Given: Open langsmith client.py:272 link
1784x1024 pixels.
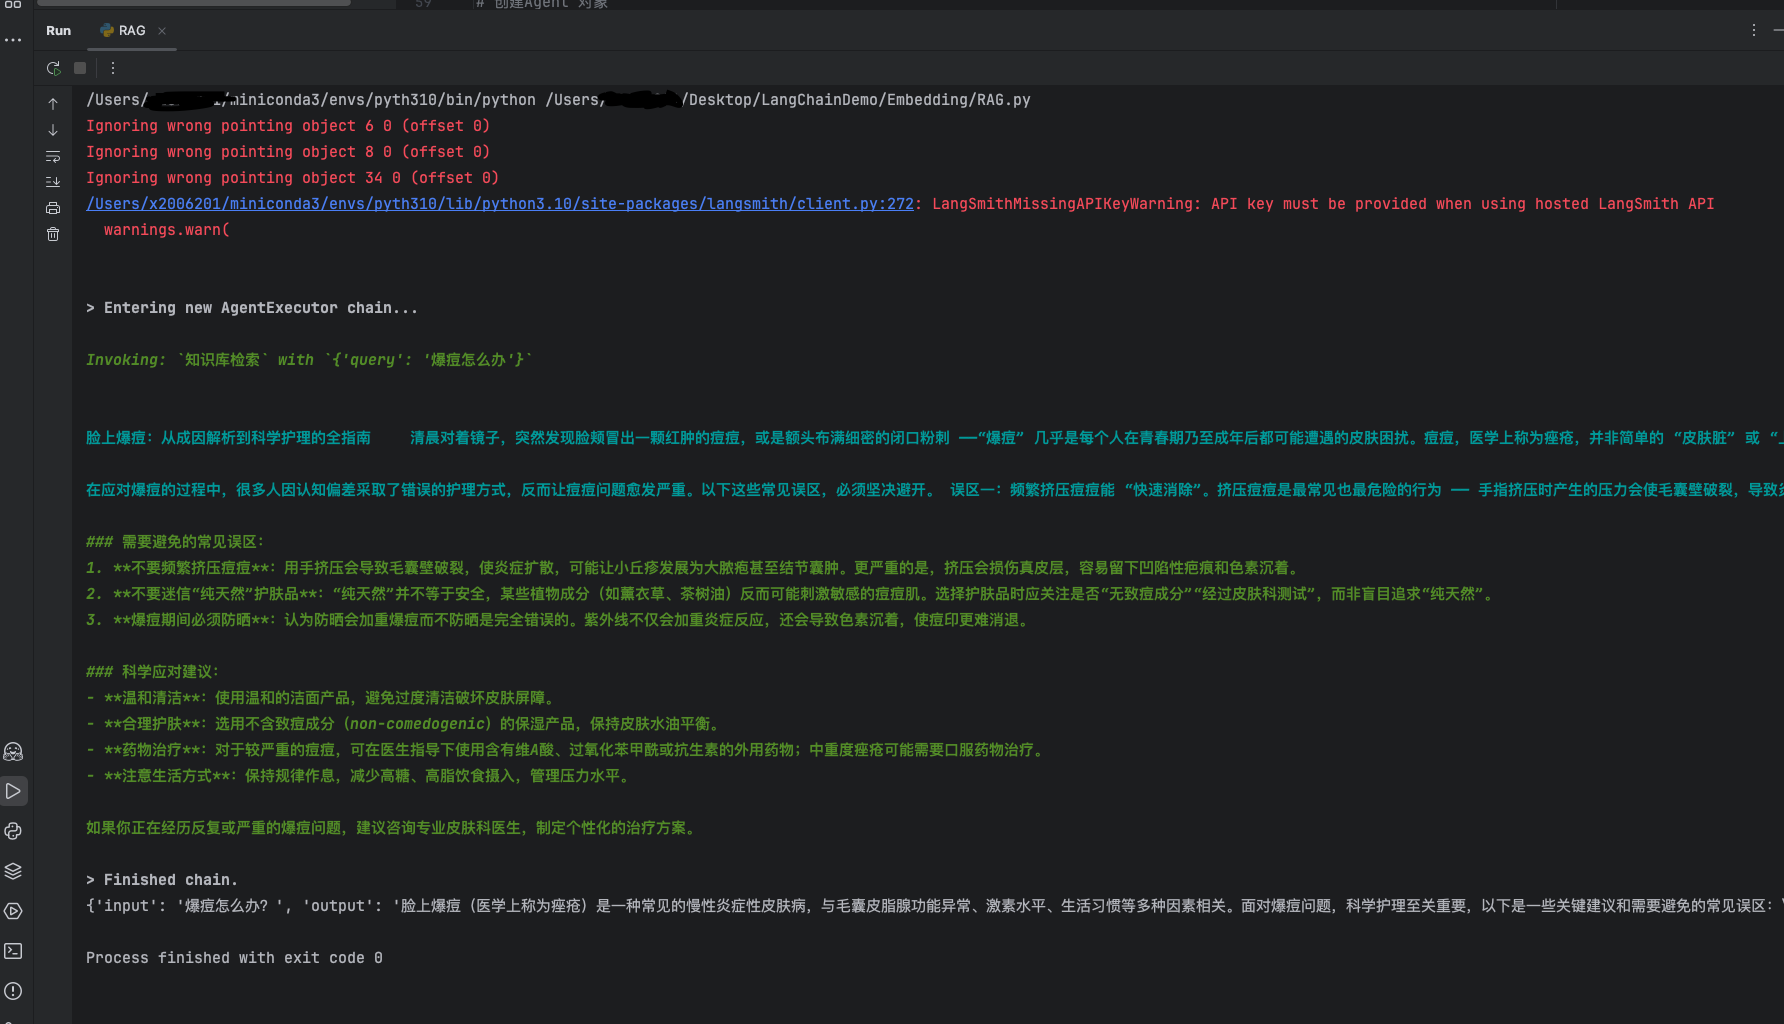Looking at the screenshot, I should point(500,204).
